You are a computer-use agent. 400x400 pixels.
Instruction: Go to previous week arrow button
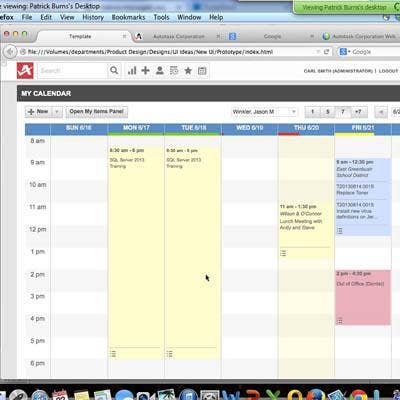[x=381, y=112]
